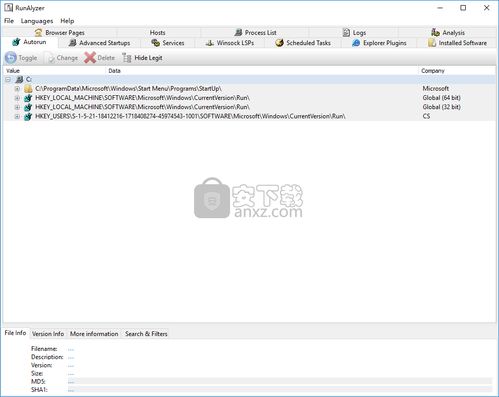The width and height of the screenshot is (499, 397).
Task: Click the RunAlyzer title bar icon
Action: click(x=8, y=7)
